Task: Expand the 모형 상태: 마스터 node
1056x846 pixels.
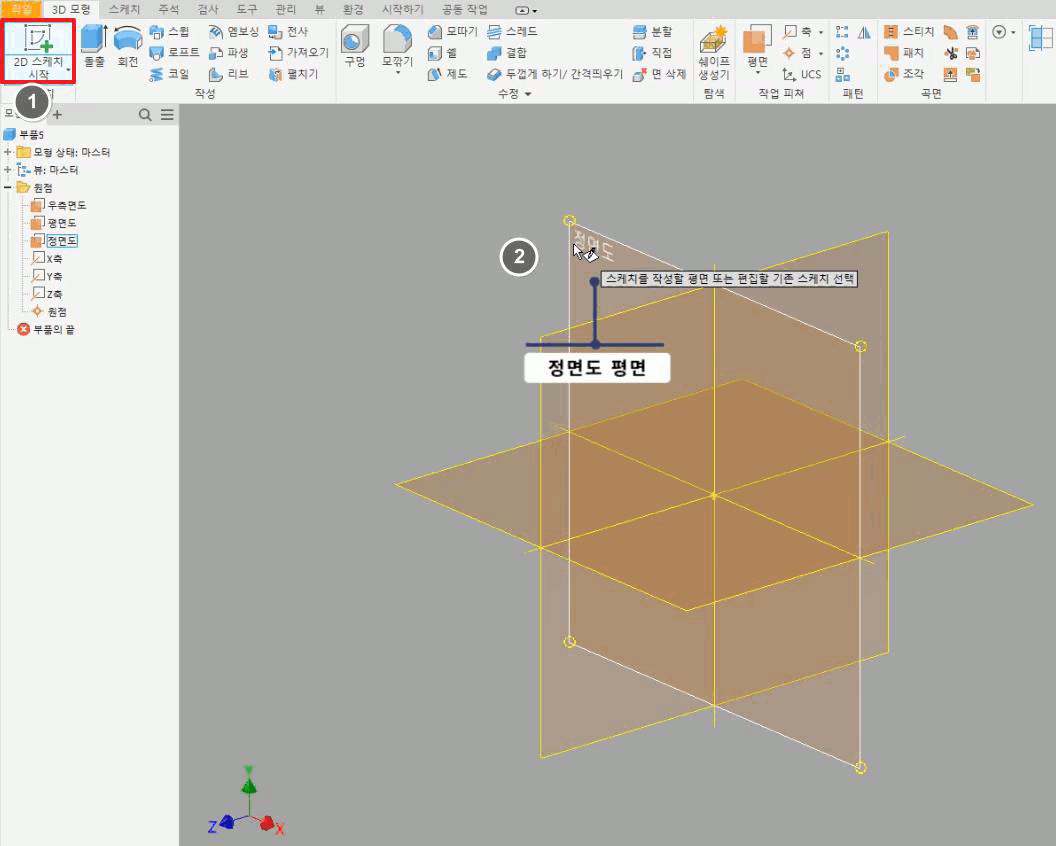Action: pos(8,152)
